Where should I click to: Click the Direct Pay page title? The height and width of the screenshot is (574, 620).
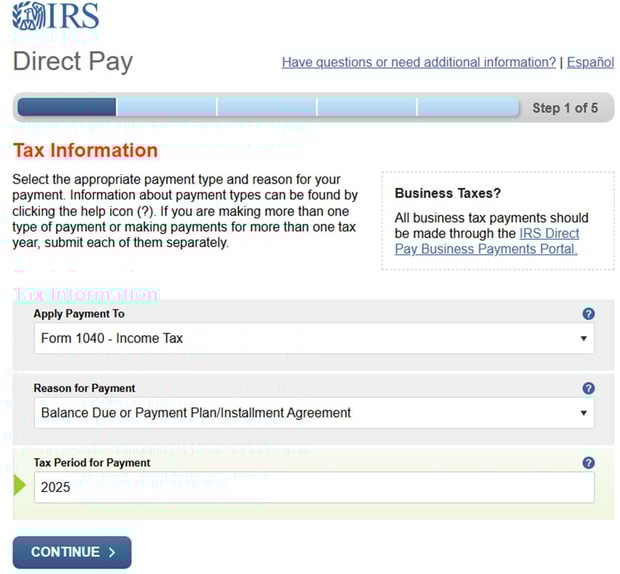tap(72, 61)
